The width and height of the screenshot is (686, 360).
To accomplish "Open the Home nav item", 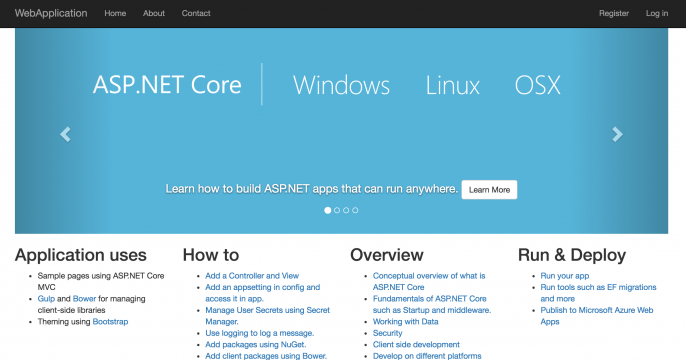I will click(x=115, y=13).
